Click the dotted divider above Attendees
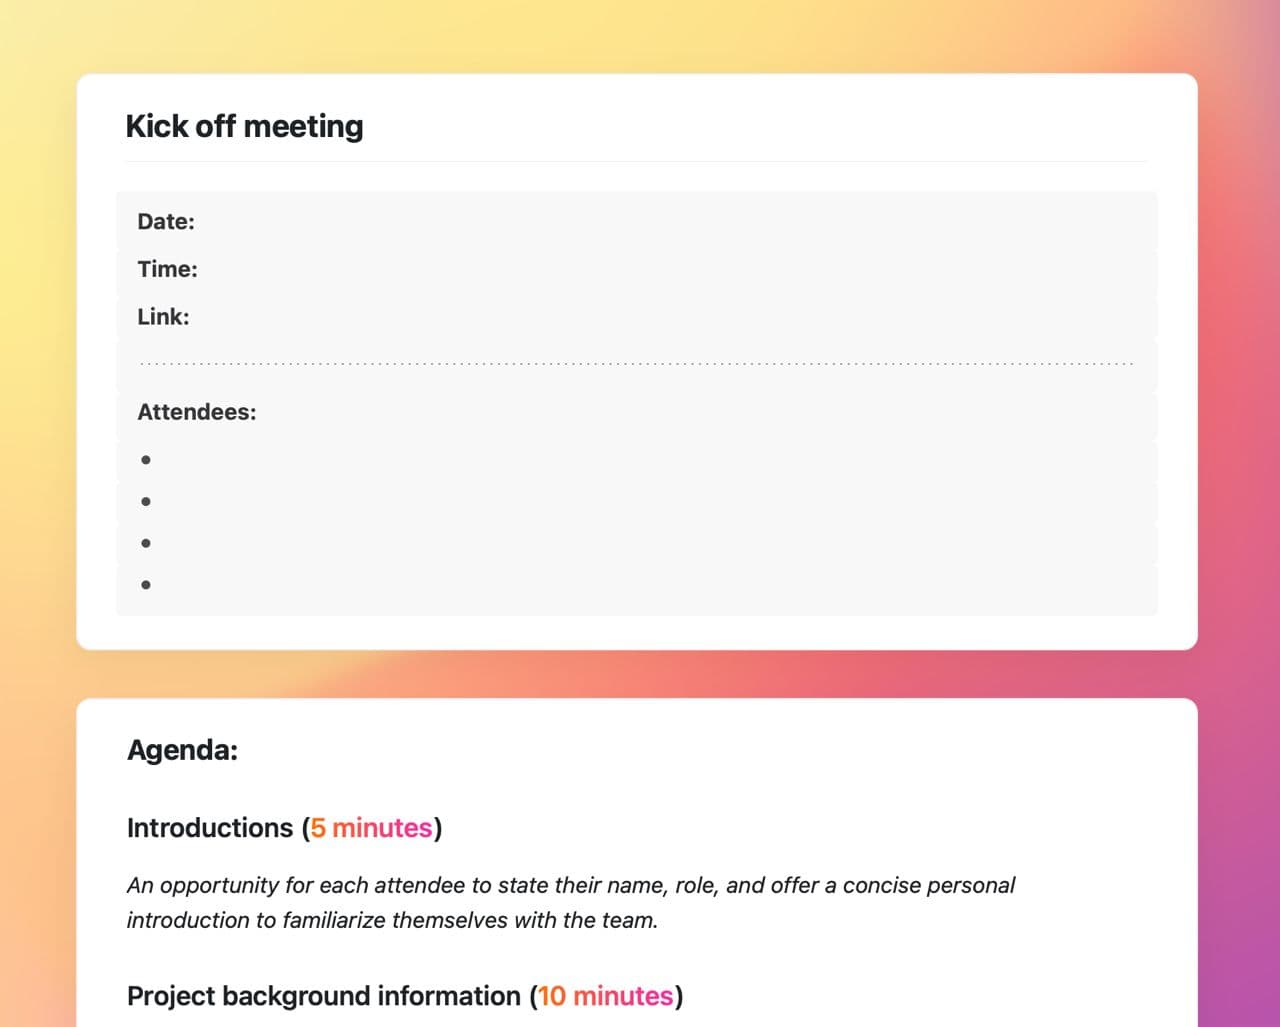The height and width of the screenshot is (1027, 1280). (636, 364)
